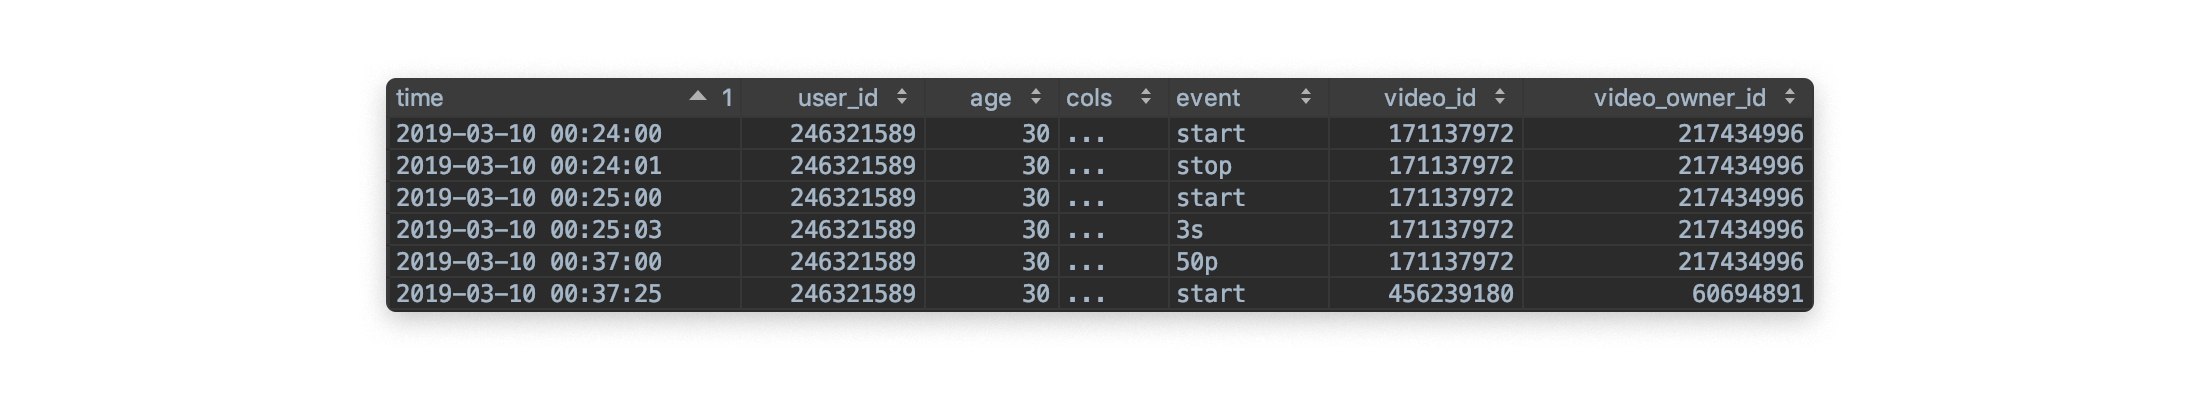Click the cols ellipsis cell in first row
Screen dimensions: 2200x404
click(1086, 134)
